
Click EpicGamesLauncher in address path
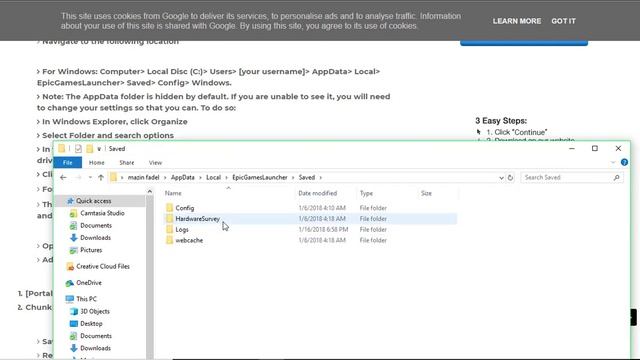point(260,178)
